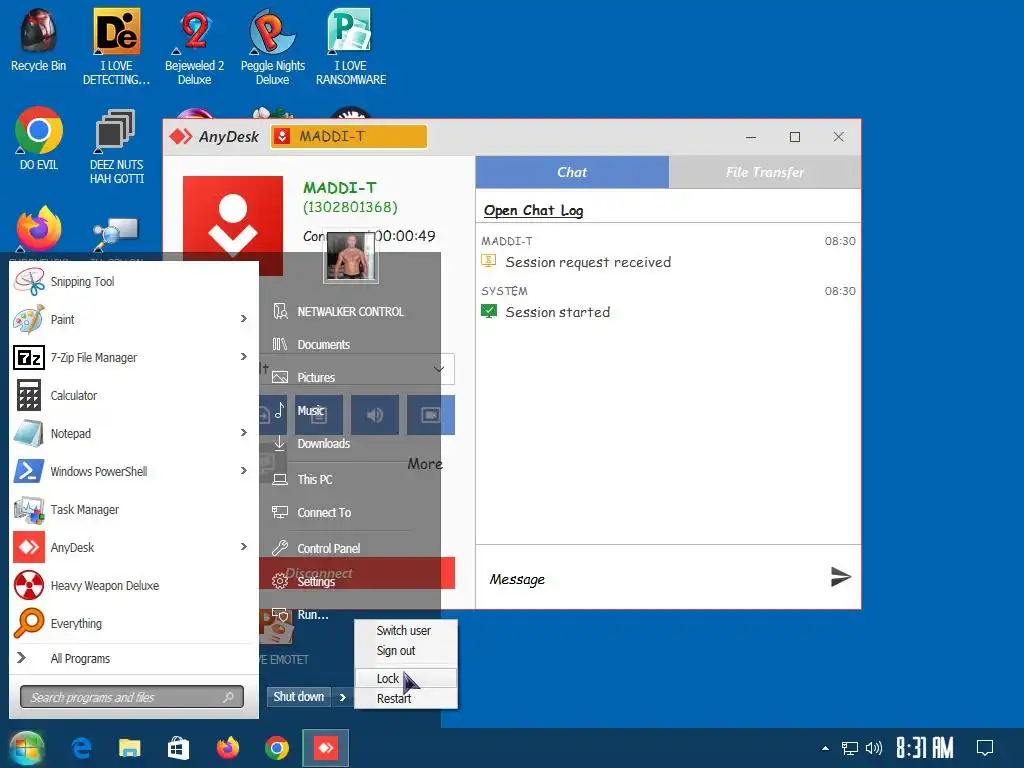
Task: Open Microsoft Store in taskbar
Action: click(178, 748)
